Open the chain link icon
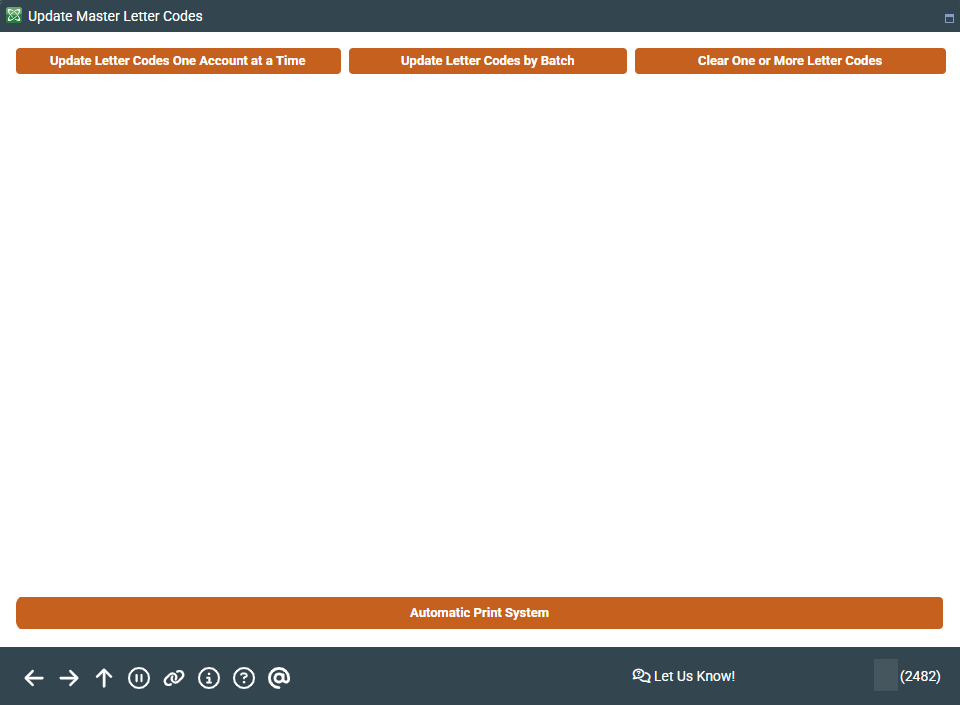The image size is (960, 705). [174, 678]
